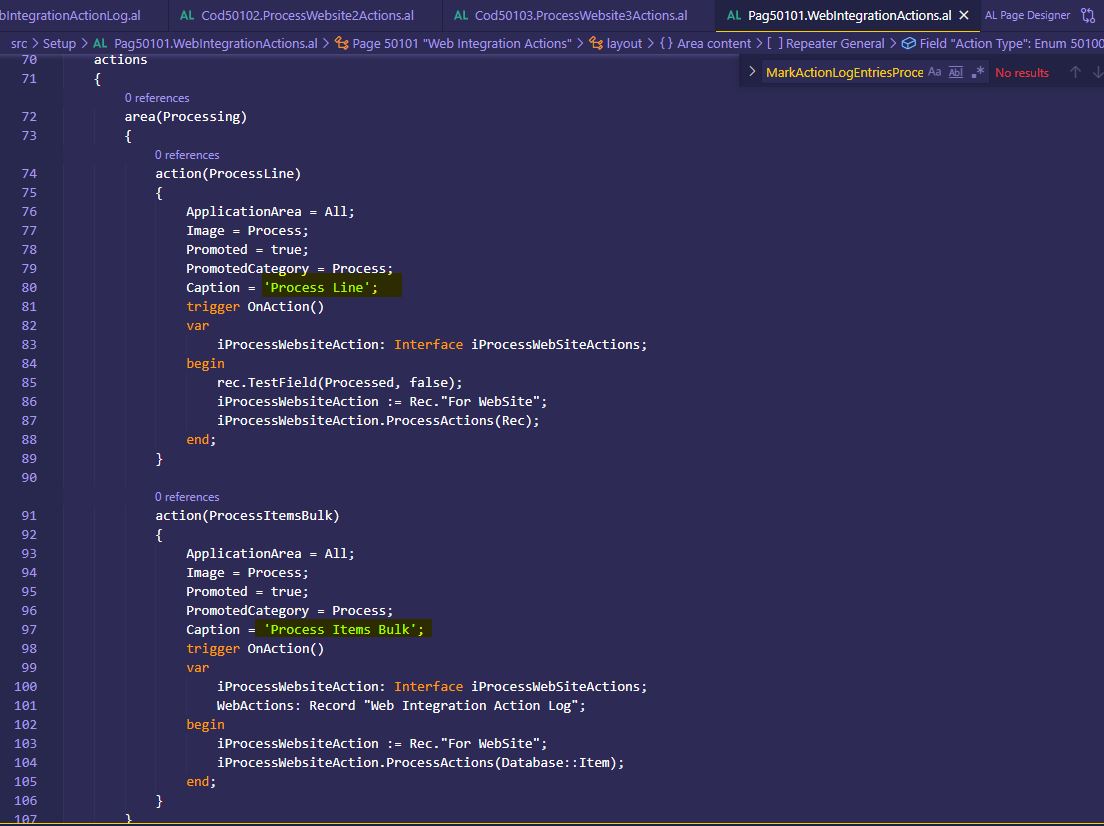
Task: Click the layout icon in the breadcrumb bar
Action: click(598, 43)
